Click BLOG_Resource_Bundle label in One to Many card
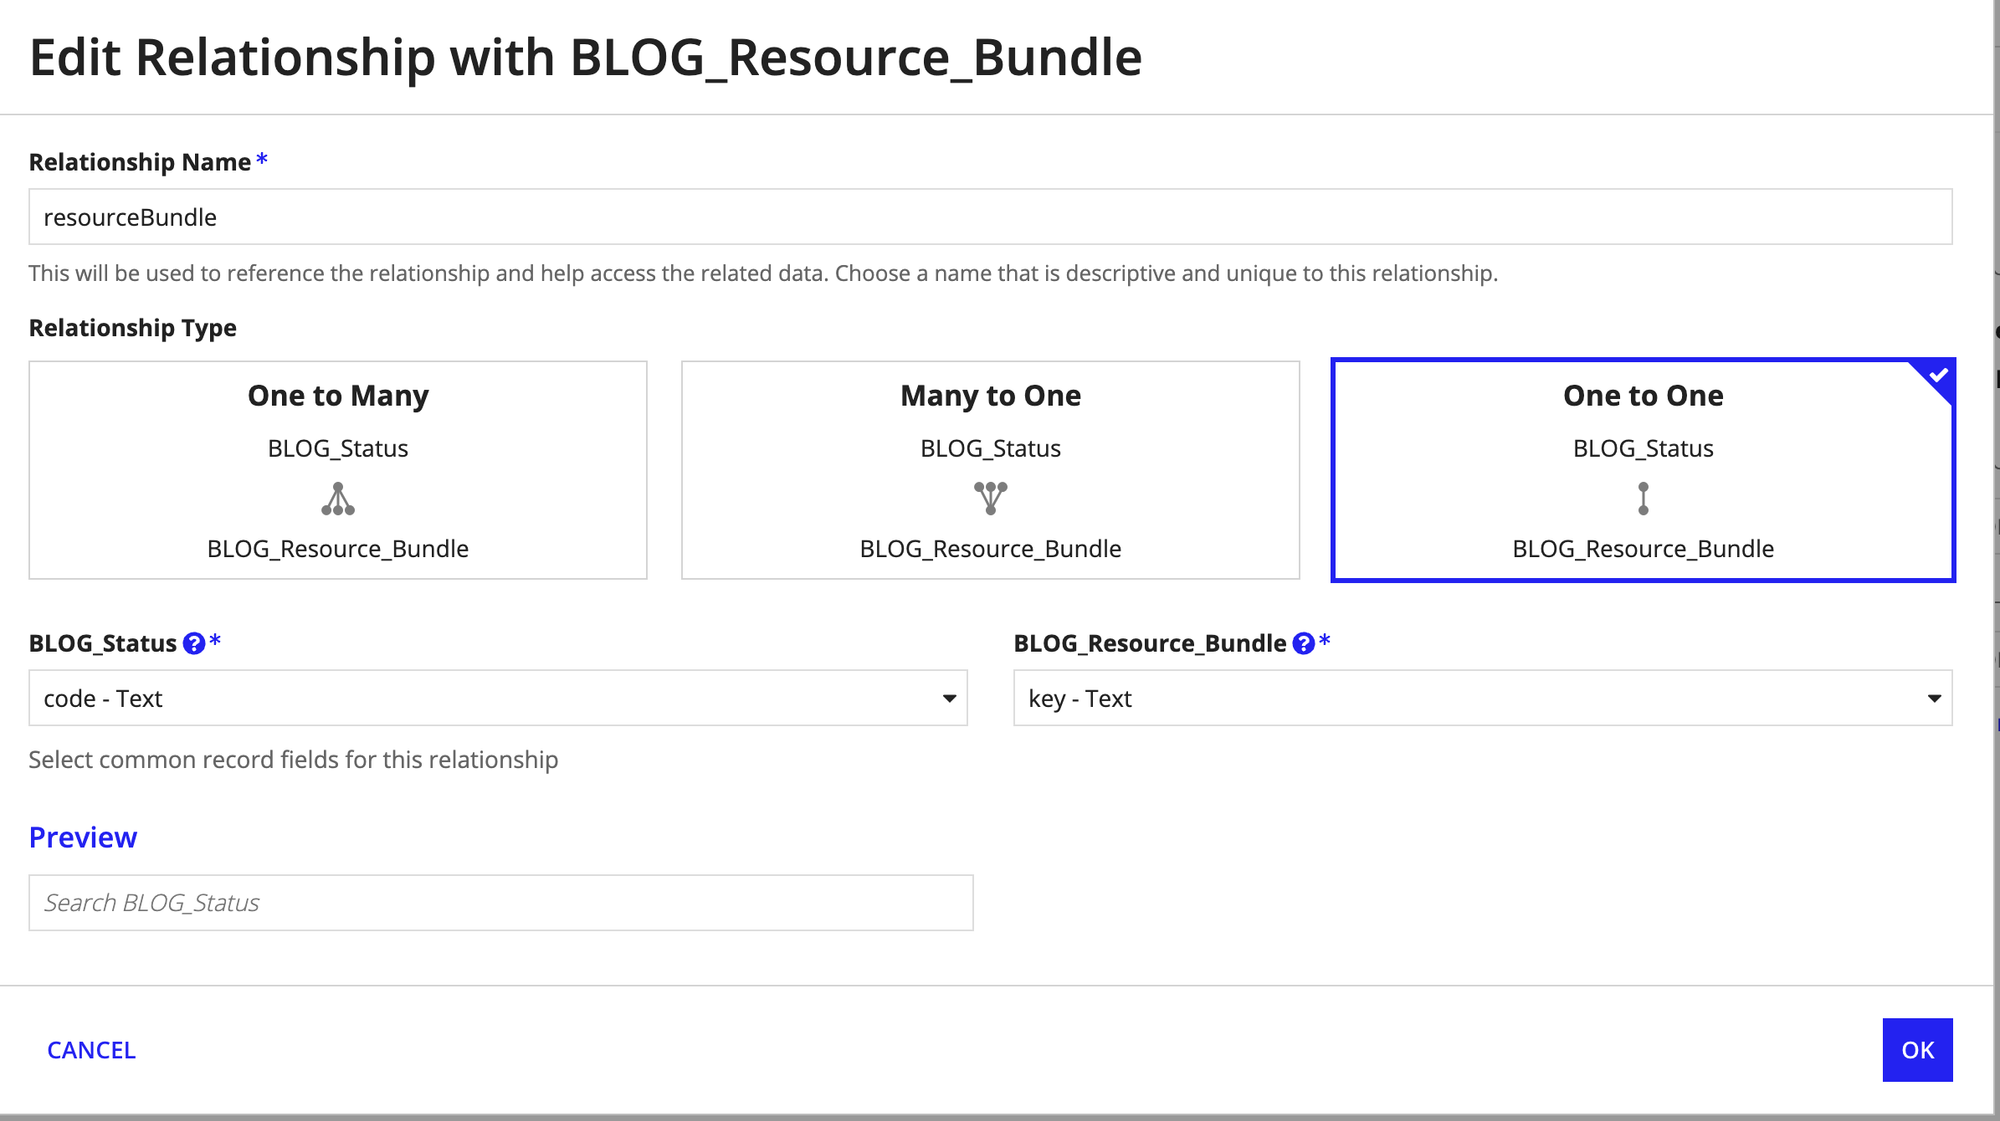This screenshot has height=1121, width=2000. (338, 549)
